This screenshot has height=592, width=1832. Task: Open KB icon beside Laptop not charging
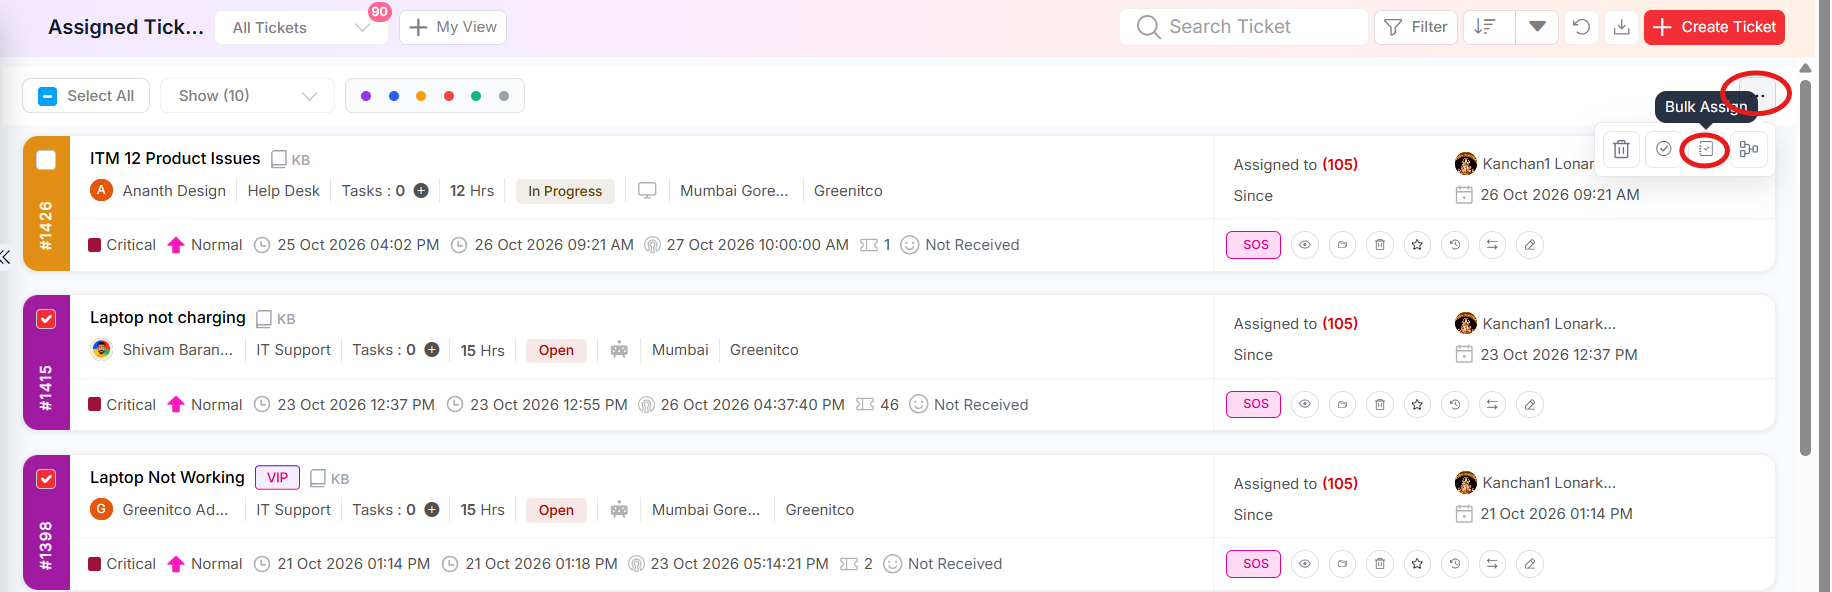point(276,318)
